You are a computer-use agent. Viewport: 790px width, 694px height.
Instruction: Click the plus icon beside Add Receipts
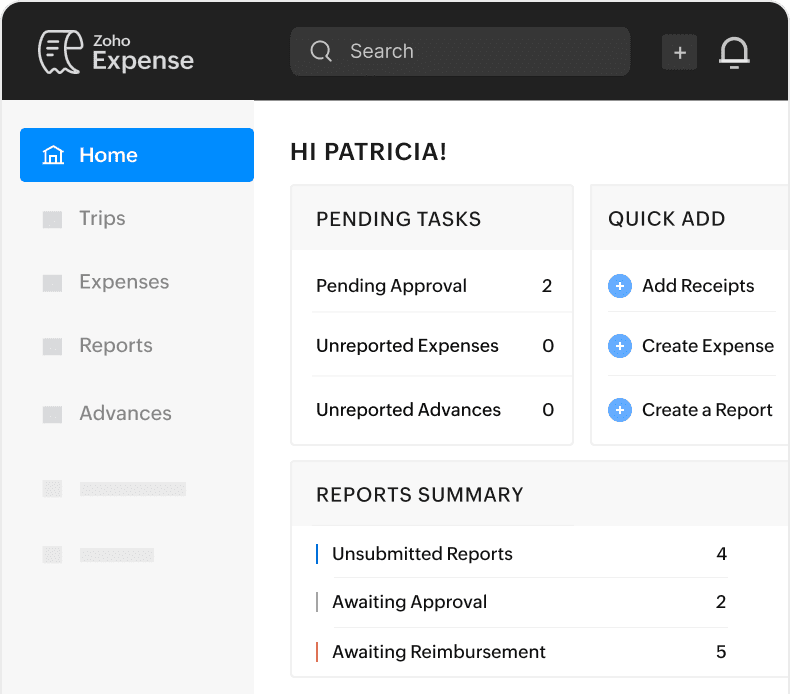tap(620, 286)
